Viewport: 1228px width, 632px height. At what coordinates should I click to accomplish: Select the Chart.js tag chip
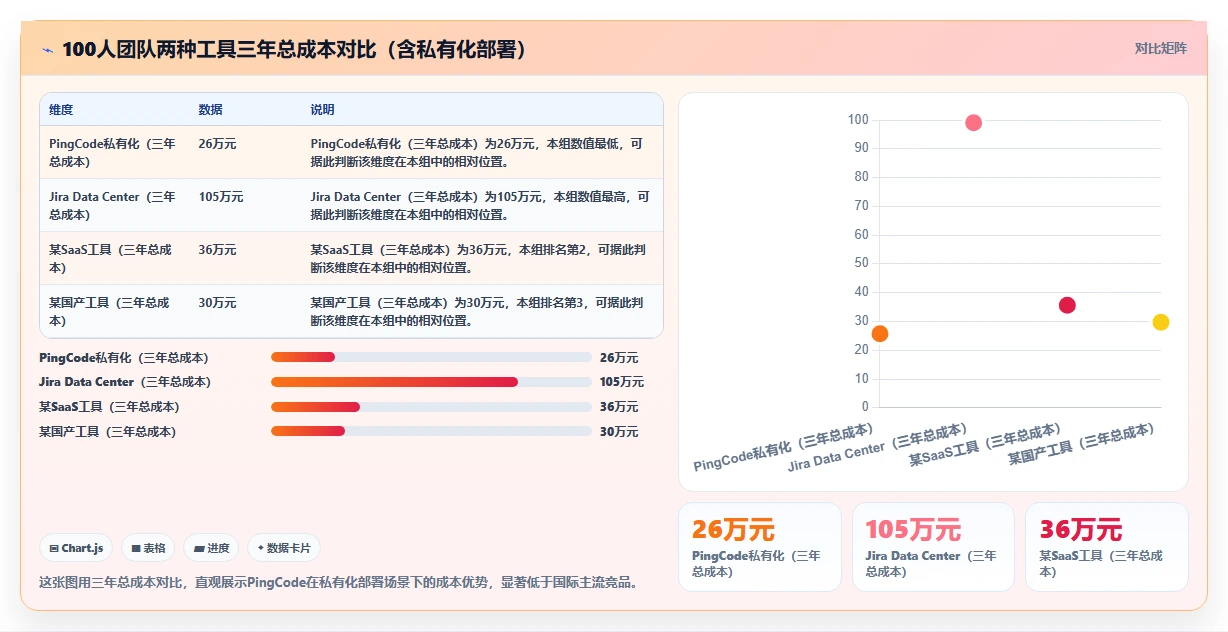coord(76,548)
